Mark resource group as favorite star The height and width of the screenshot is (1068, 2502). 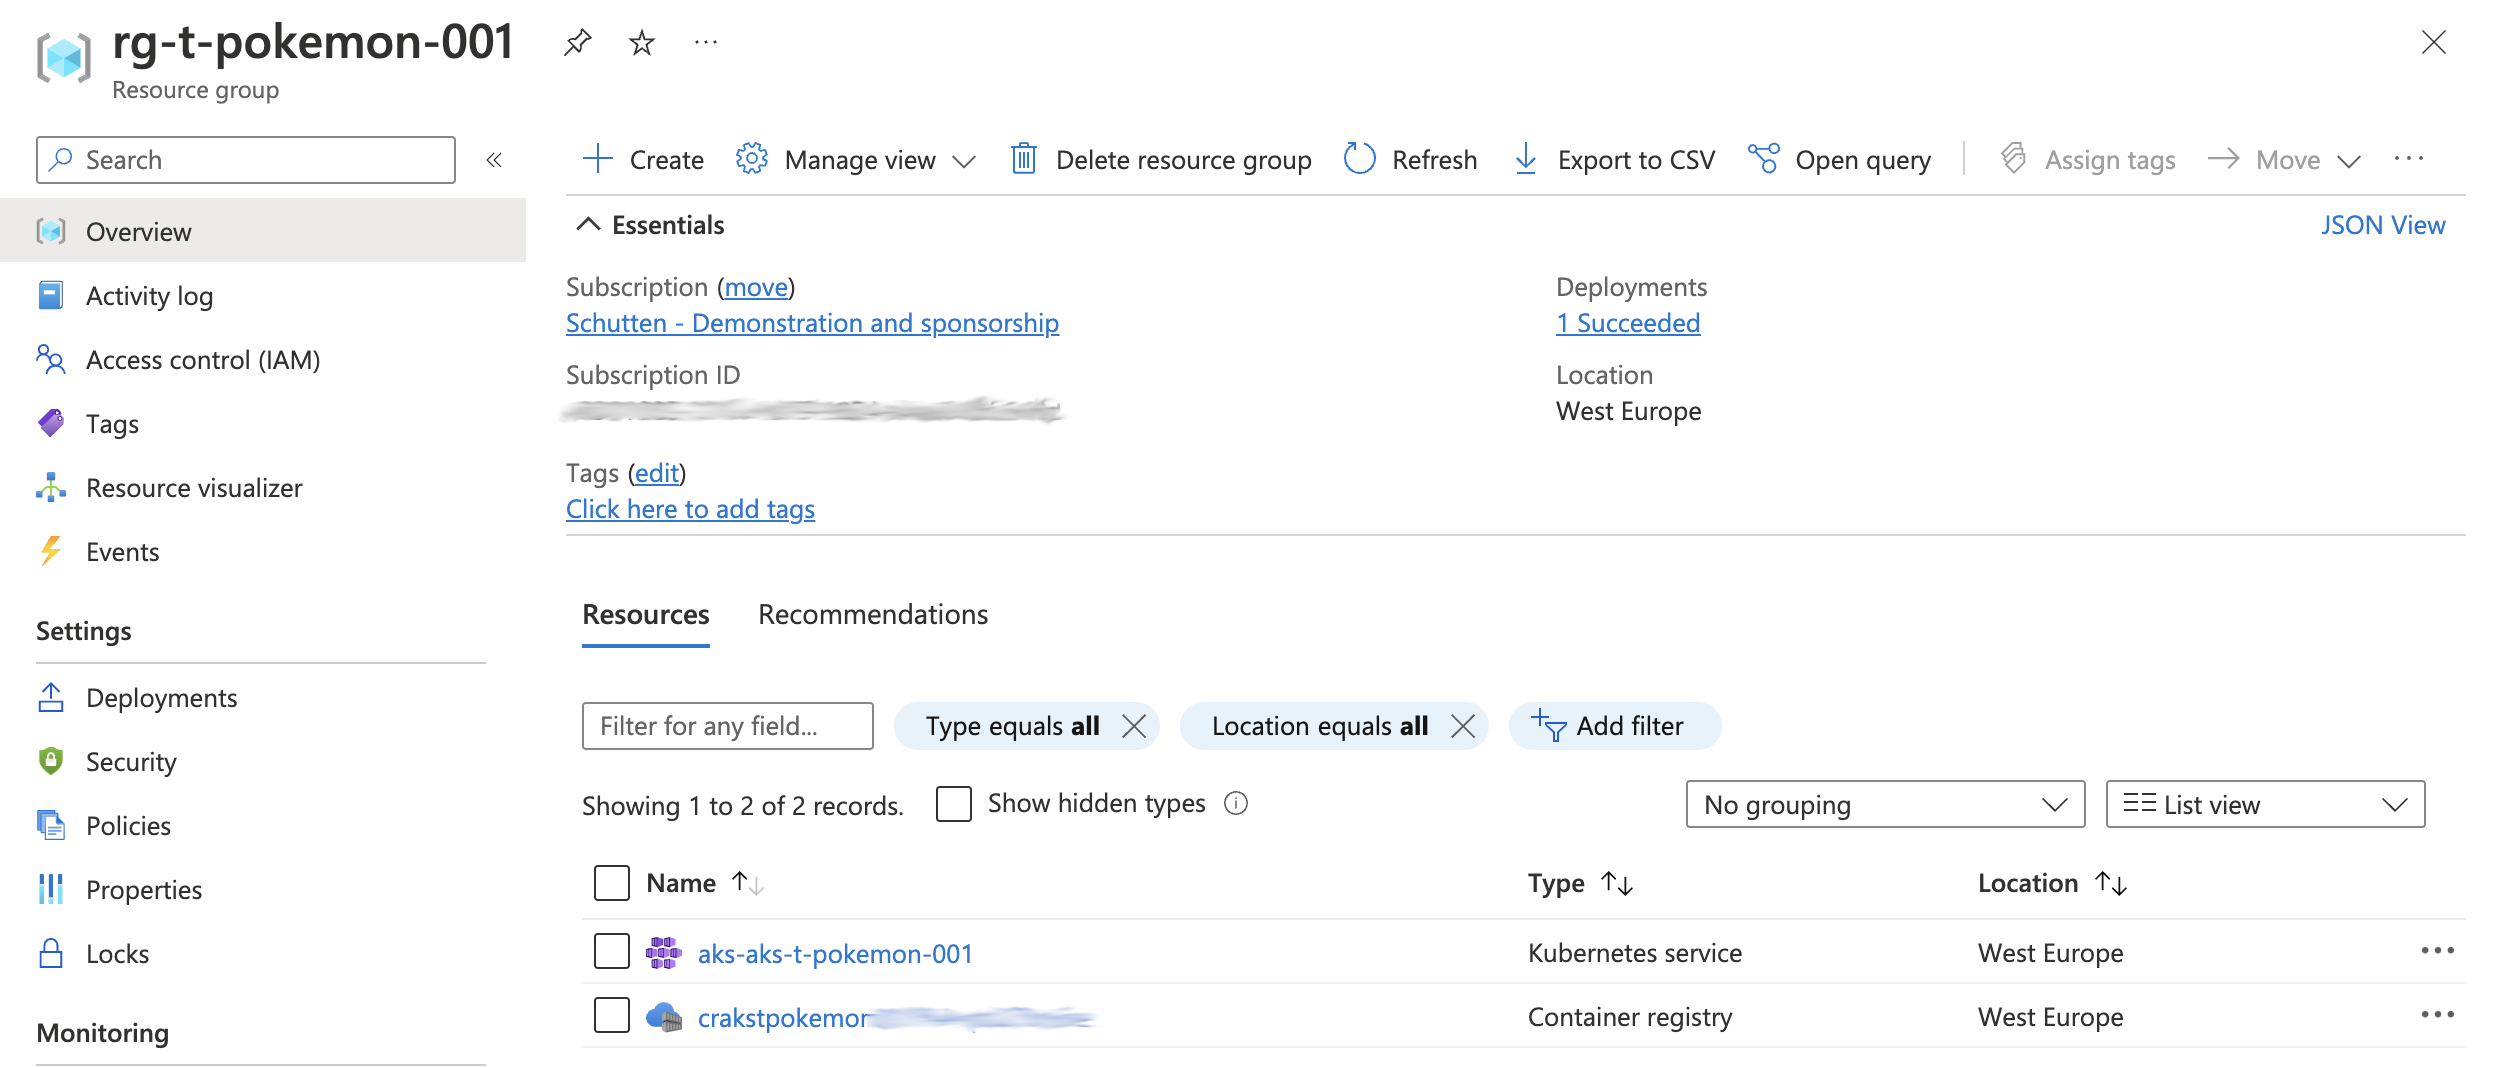[x=641, y=42]
